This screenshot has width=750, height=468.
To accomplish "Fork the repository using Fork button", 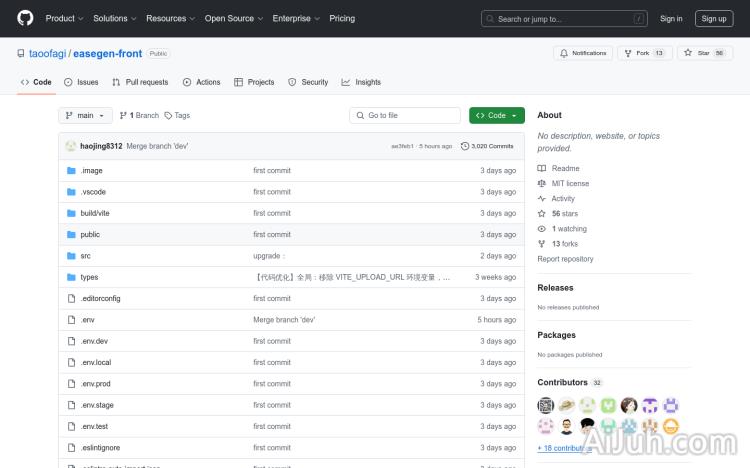I will [636, 53].
